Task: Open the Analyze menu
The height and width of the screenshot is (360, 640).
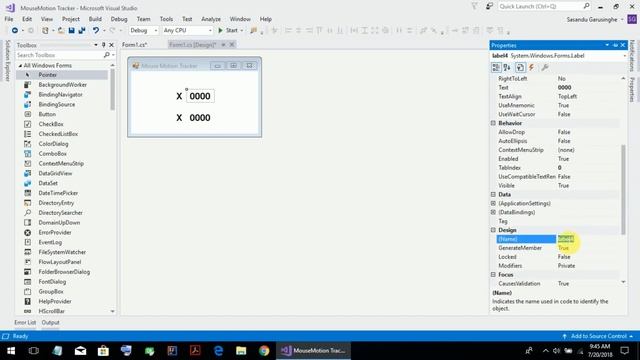Action: tap(211, 19)
